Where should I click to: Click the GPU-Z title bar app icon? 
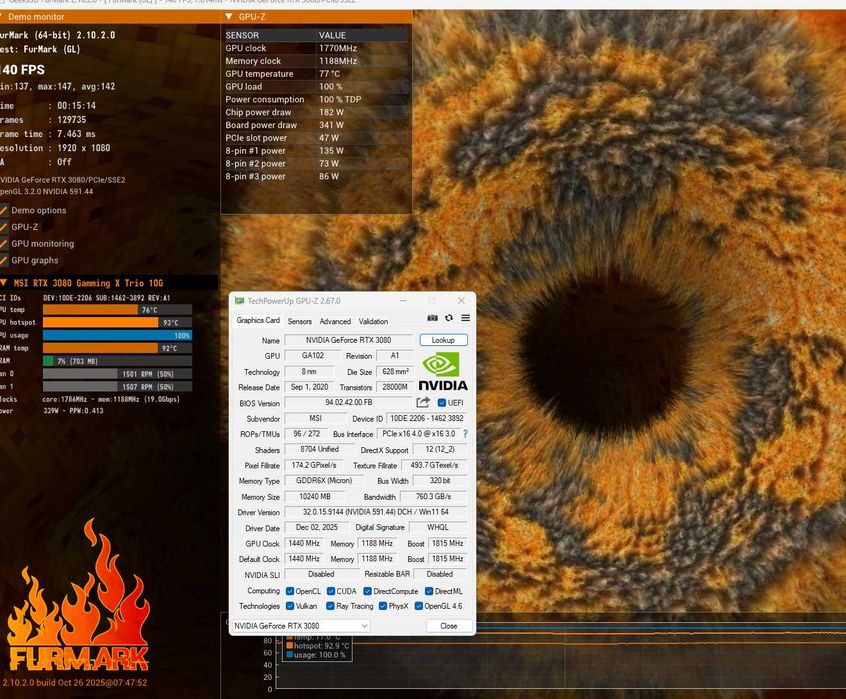coord(239,301)
